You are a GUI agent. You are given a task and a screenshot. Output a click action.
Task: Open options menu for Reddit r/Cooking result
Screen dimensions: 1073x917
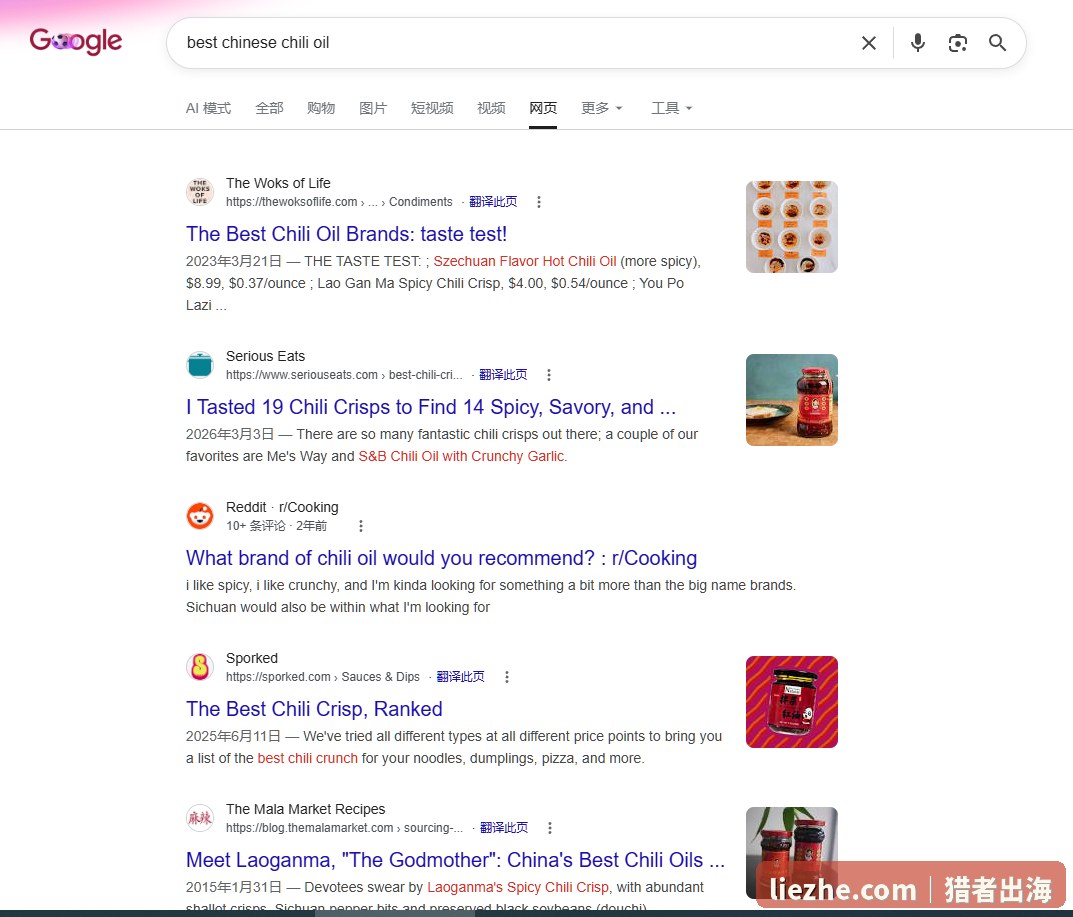pos(361,526)
